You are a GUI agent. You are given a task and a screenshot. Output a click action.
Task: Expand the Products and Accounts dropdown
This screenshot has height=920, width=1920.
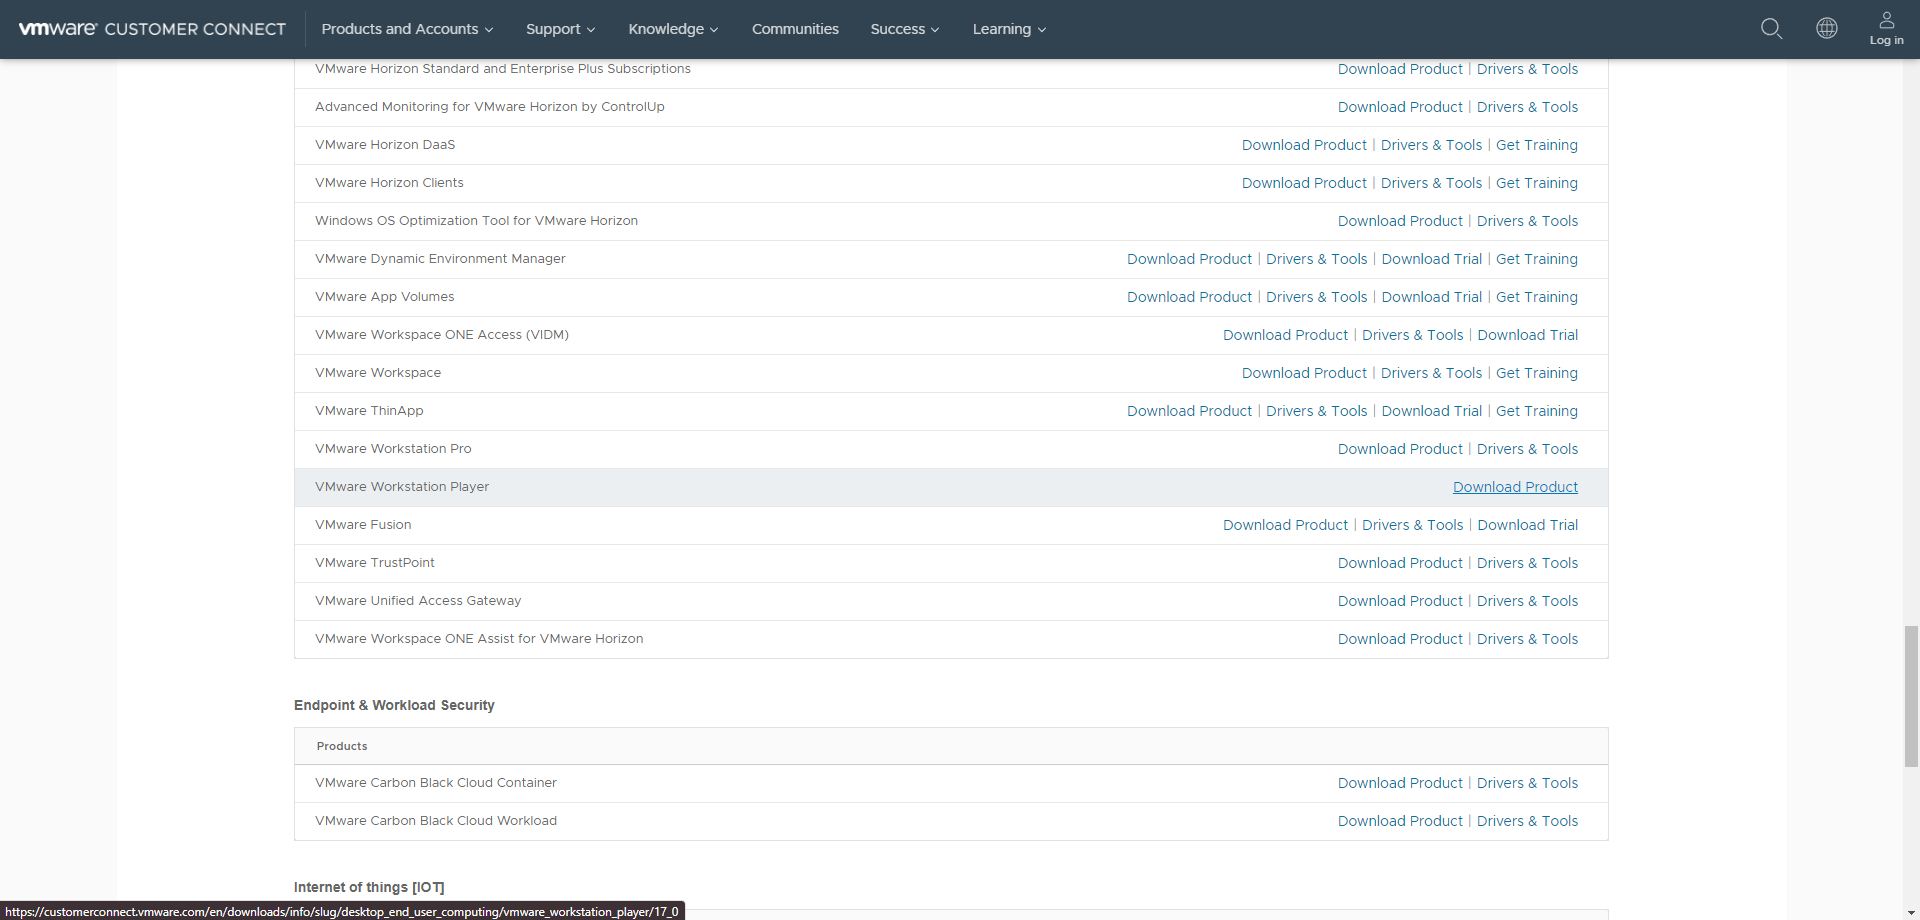[406, 29]
